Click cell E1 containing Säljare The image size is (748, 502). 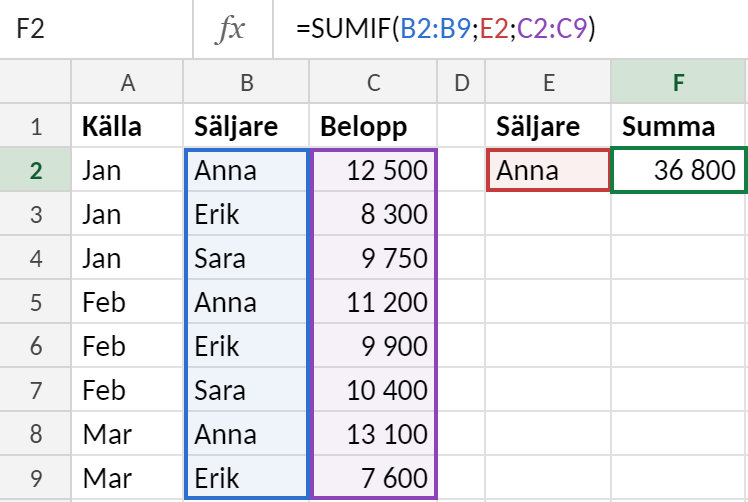(x=548, y=126)
